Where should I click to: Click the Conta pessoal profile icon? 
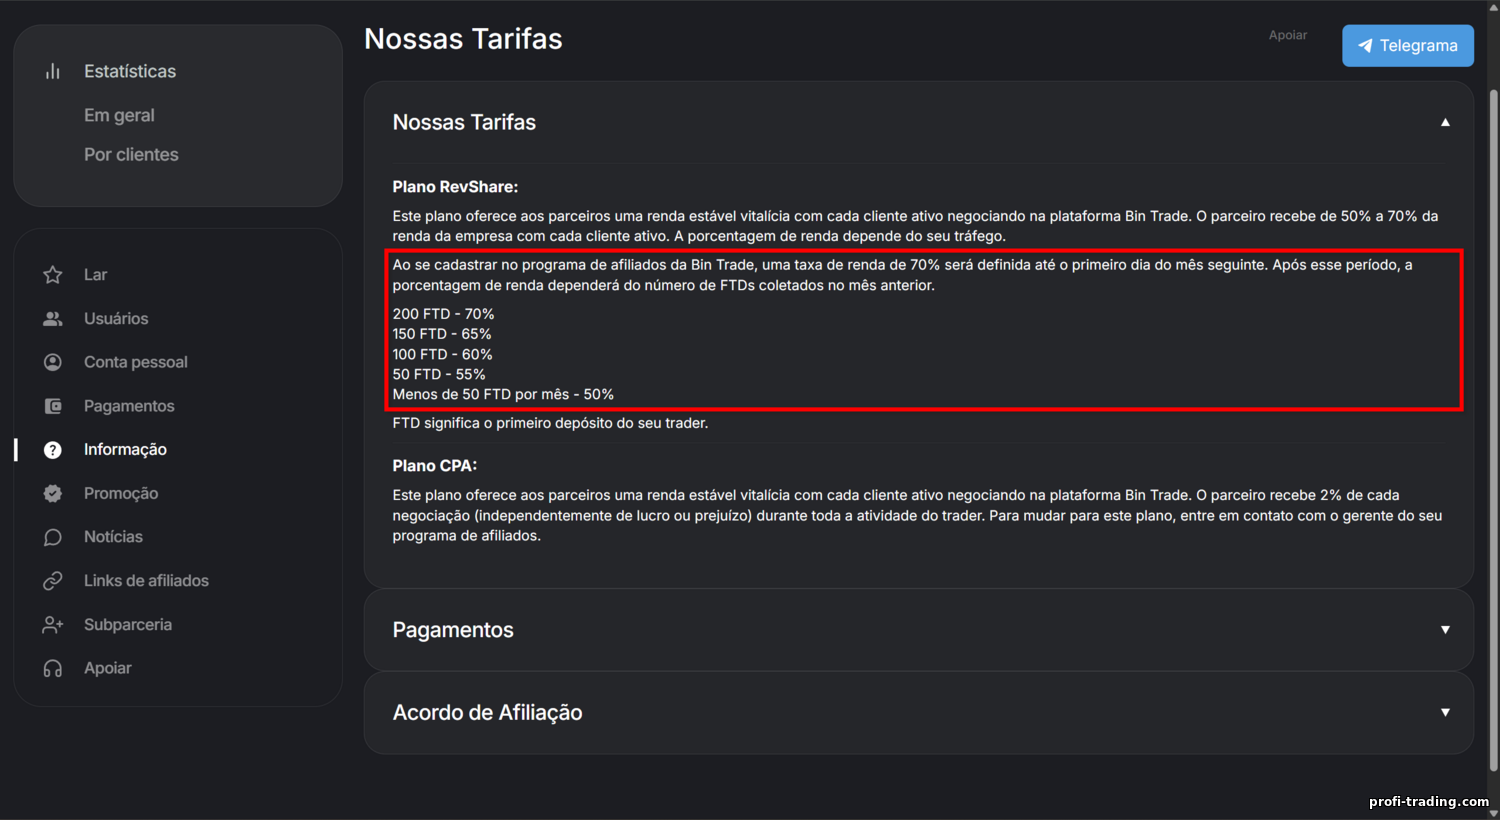tap(53, 362)
